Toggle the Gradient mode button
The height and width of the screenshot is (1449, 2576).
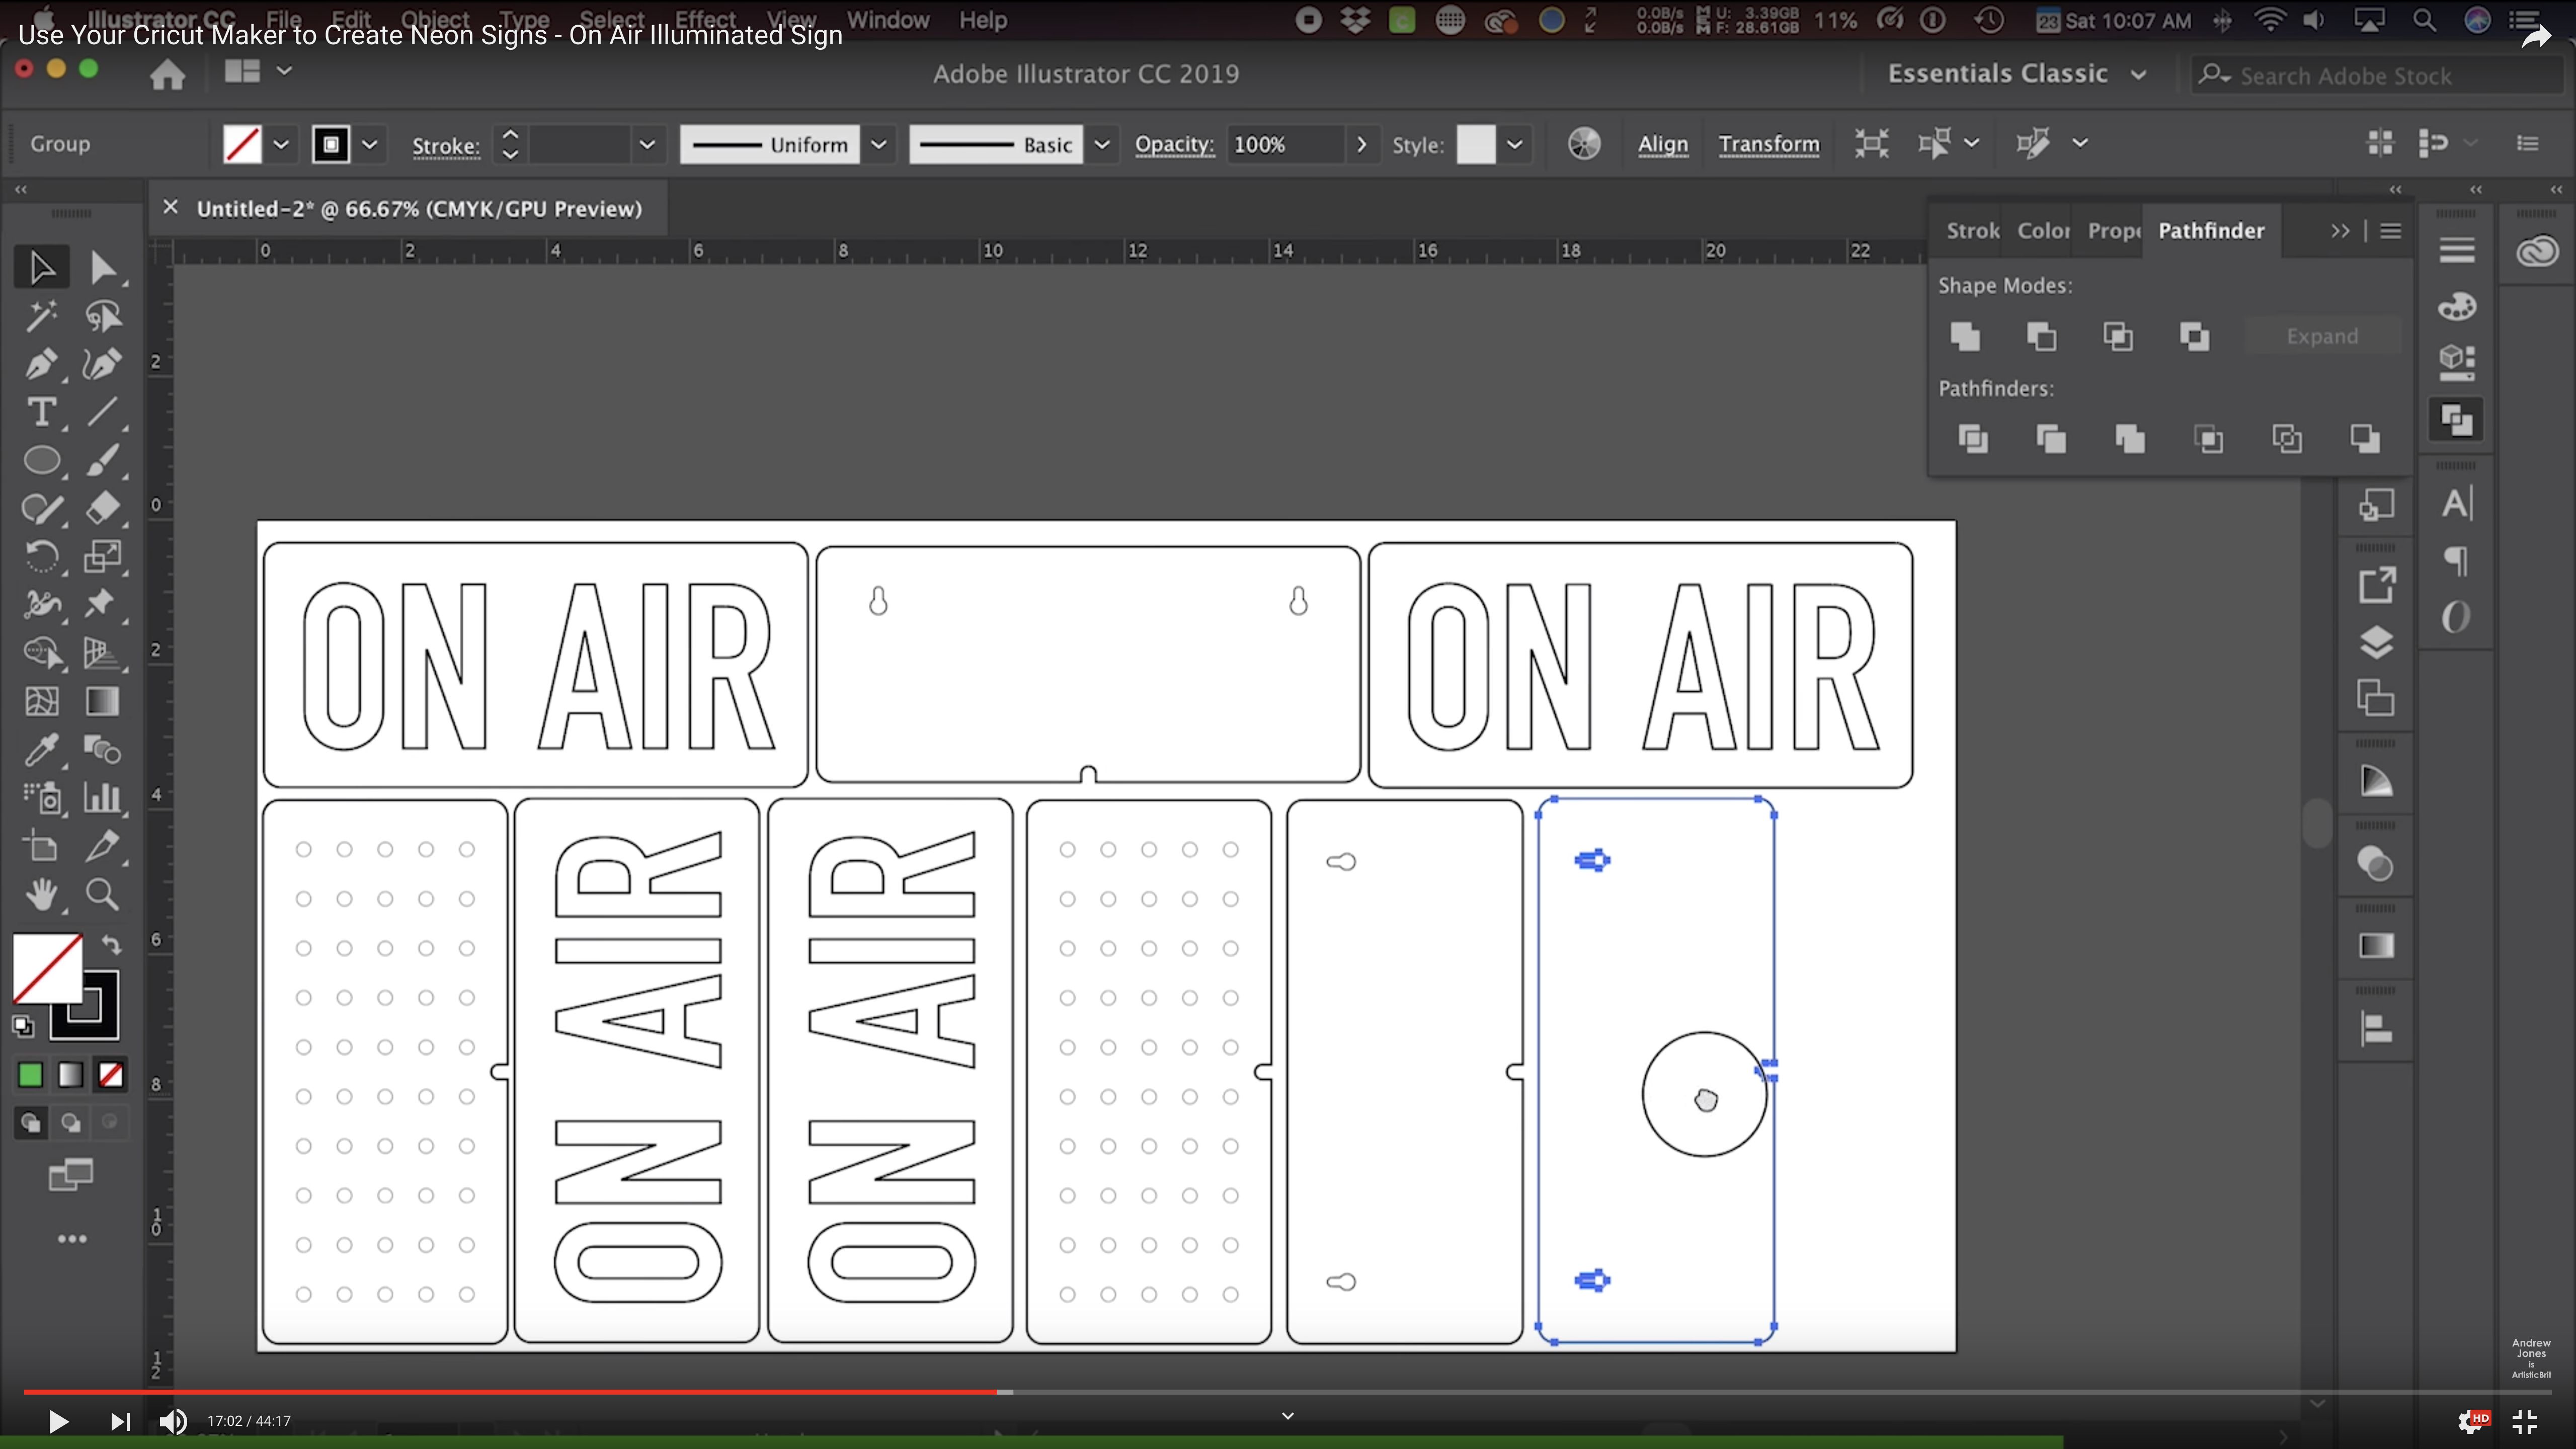click(x=70, y=1075)
